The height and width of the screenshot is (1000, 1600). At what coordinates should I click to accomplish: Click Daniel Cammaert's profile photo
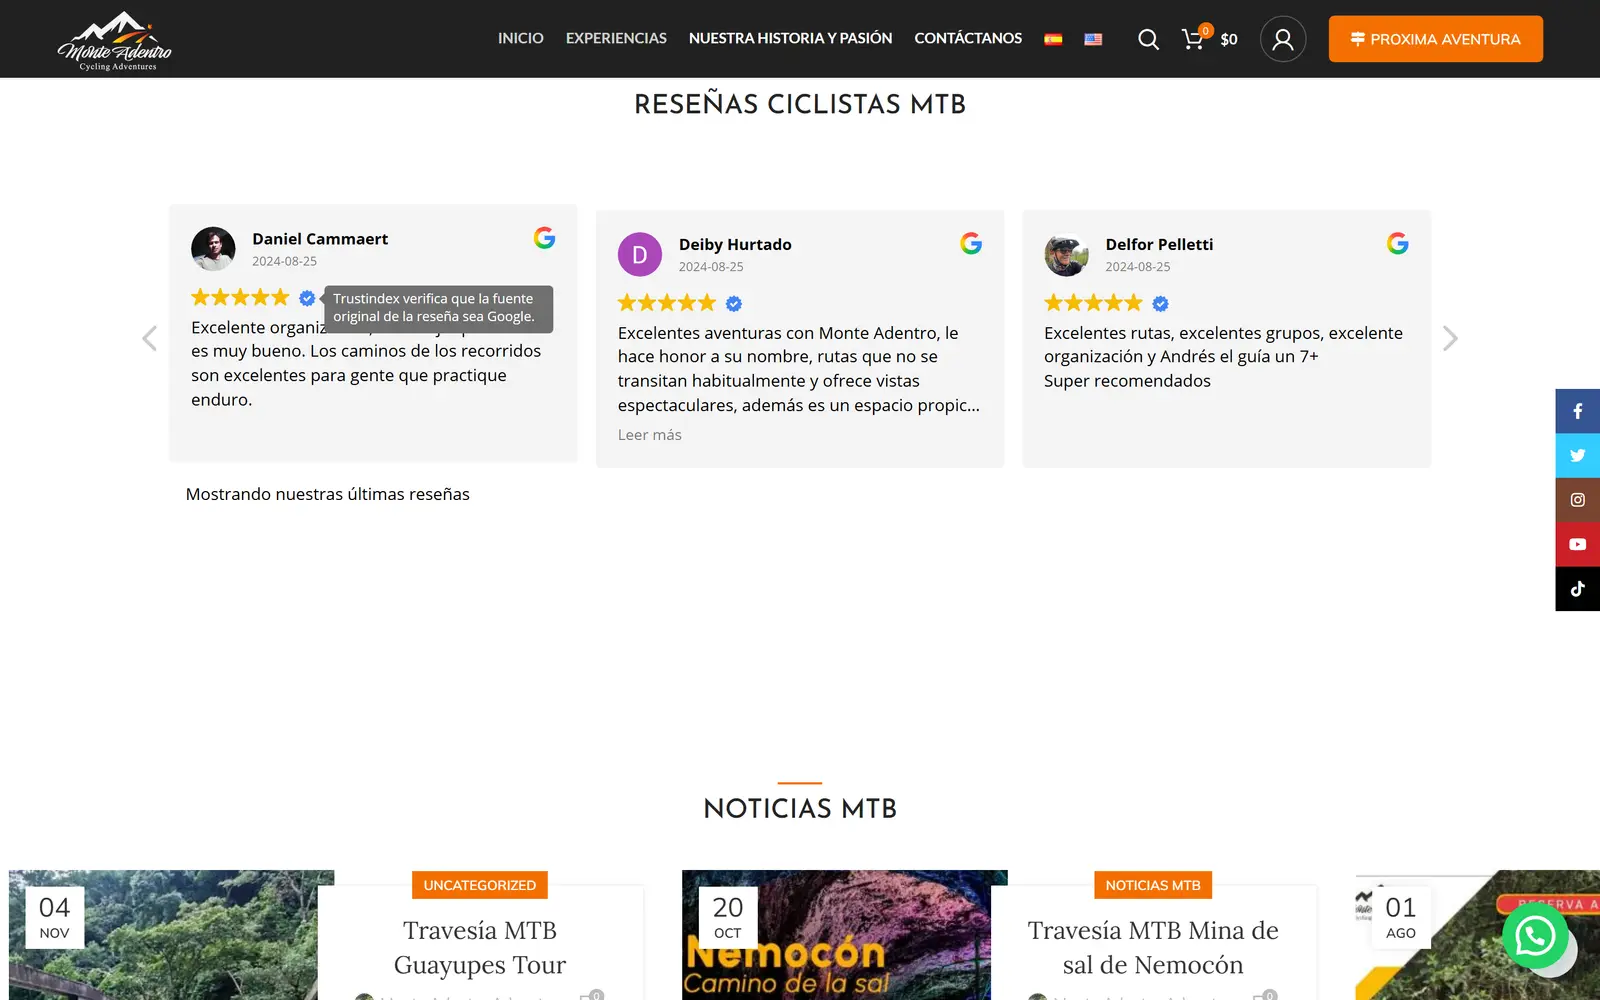tap(213, 249)
